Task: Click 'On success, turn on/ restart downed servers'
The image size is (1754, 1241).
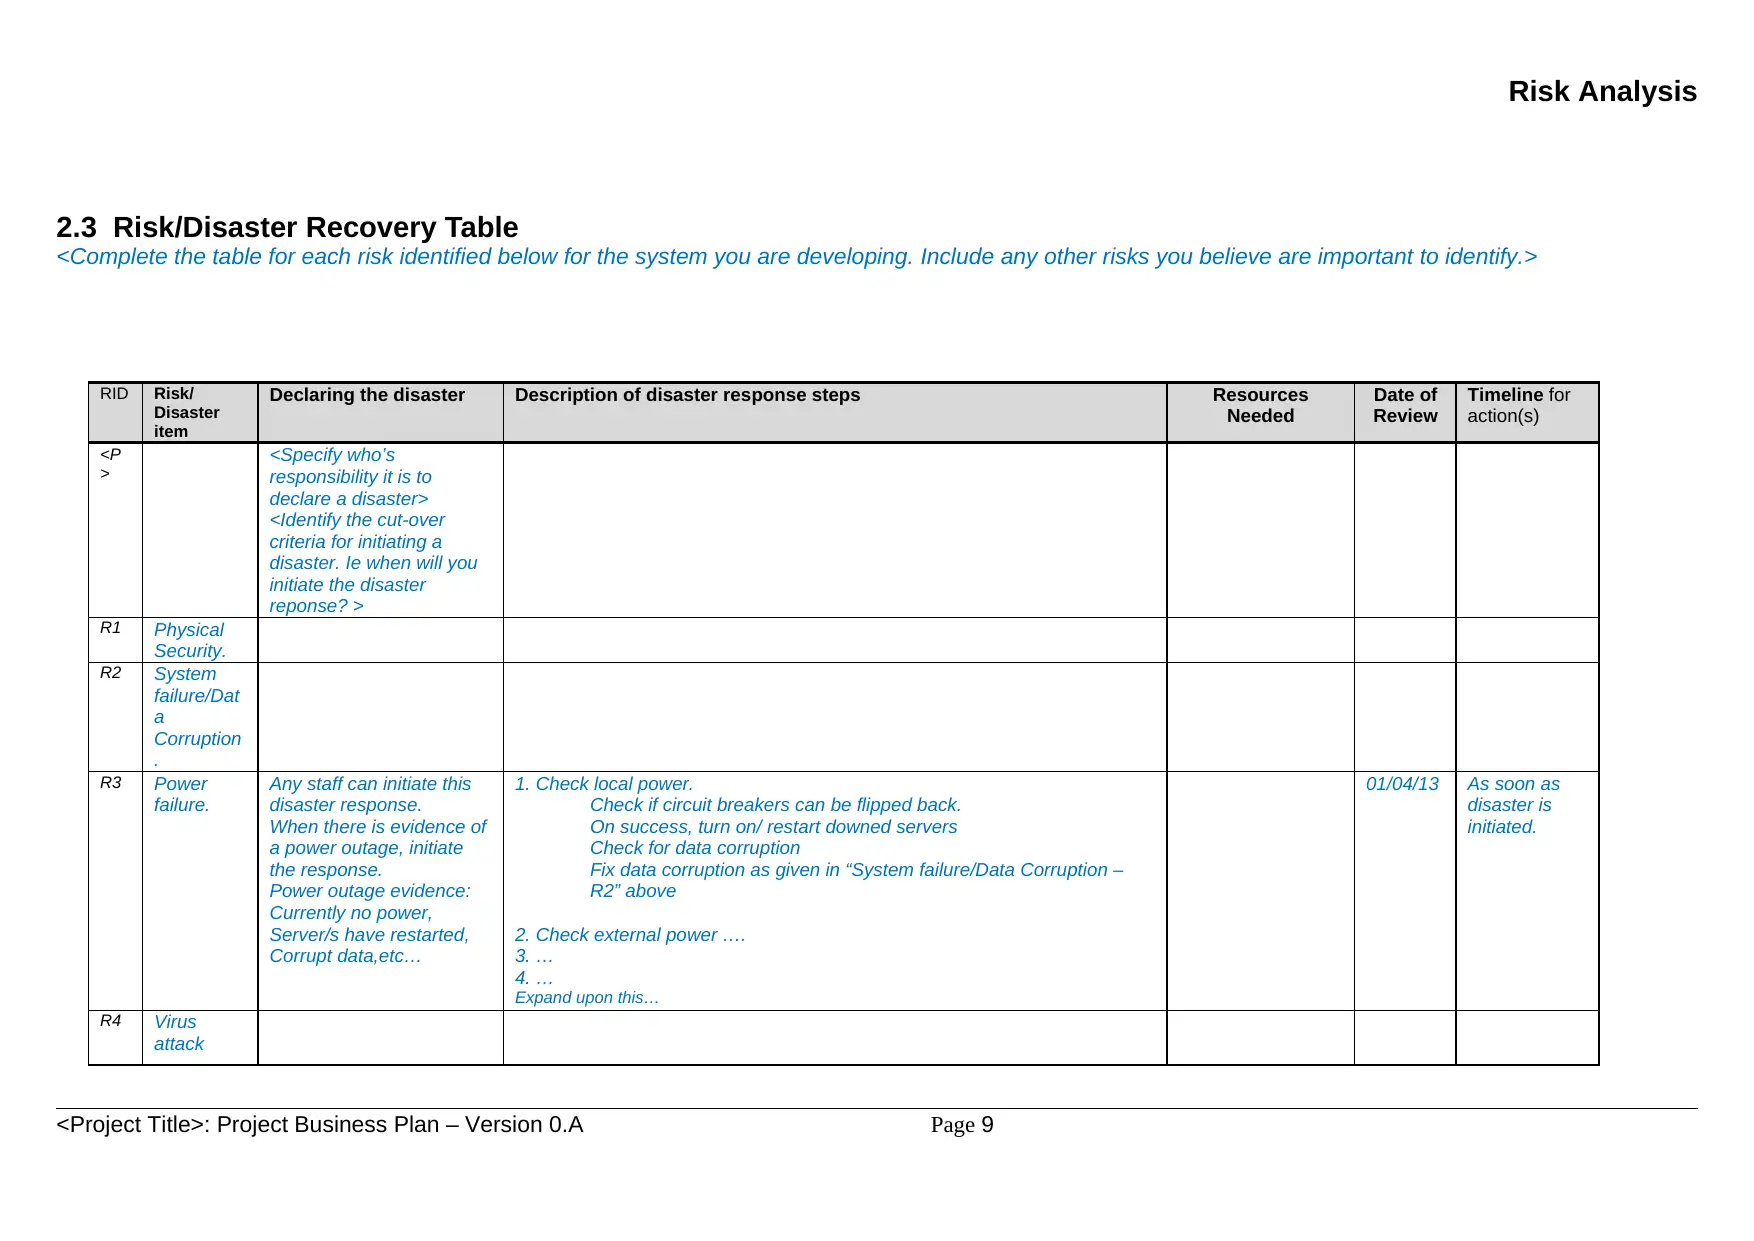Action: pos(773,827)
